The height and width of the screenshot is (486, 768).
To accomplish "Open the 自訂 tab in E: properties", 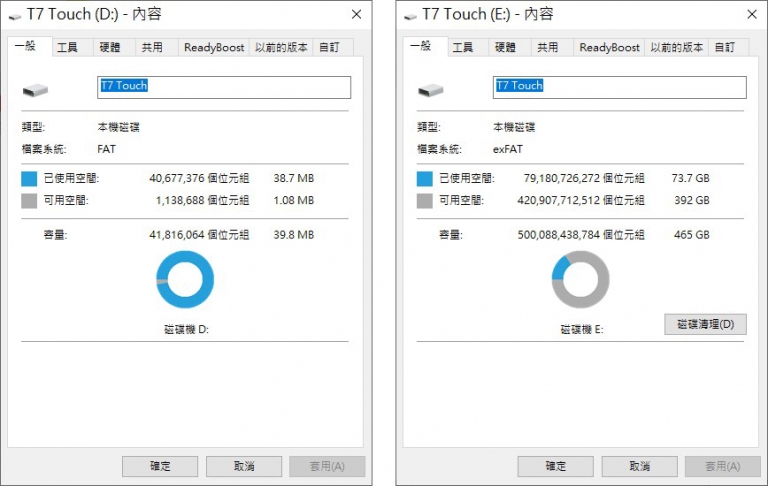I will click(725, 48).
